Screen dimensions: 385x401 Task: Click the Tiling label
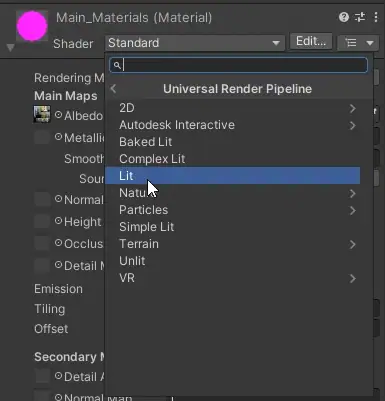coord(49,309)
